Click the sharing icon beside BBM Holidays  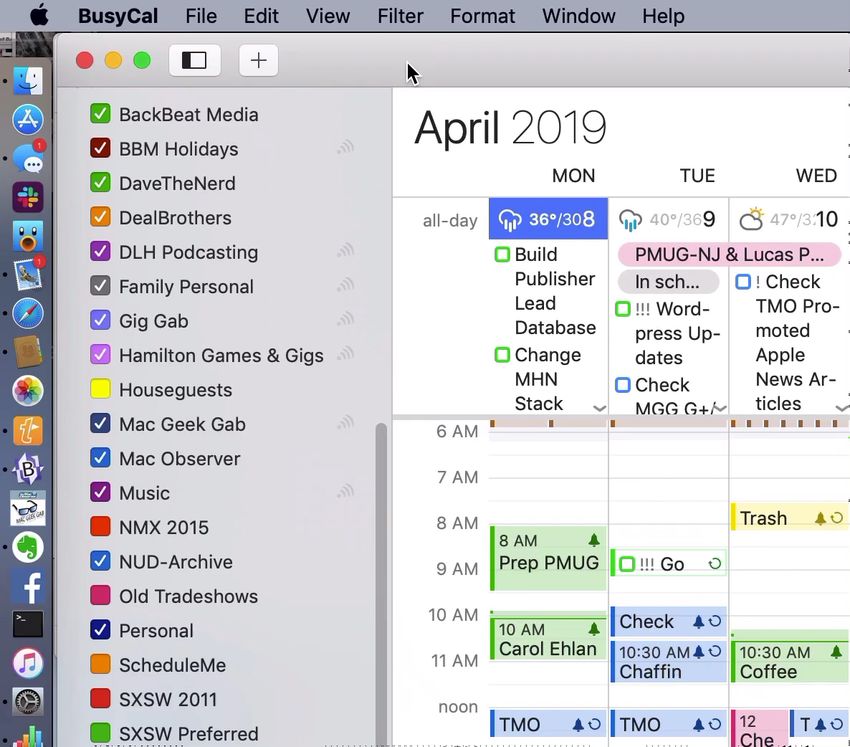pyautogui.click(x=345, y=147)
